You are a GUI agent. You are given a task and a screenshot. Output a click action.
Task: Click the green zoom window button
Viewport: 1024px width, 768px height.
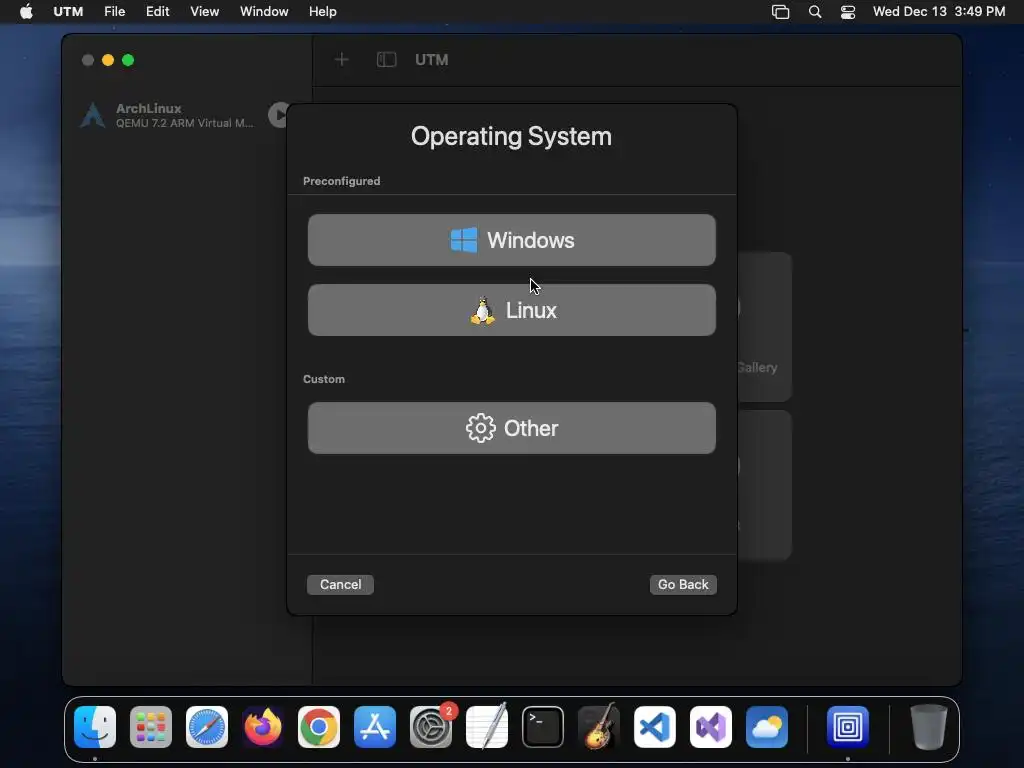tap(128, 60)
